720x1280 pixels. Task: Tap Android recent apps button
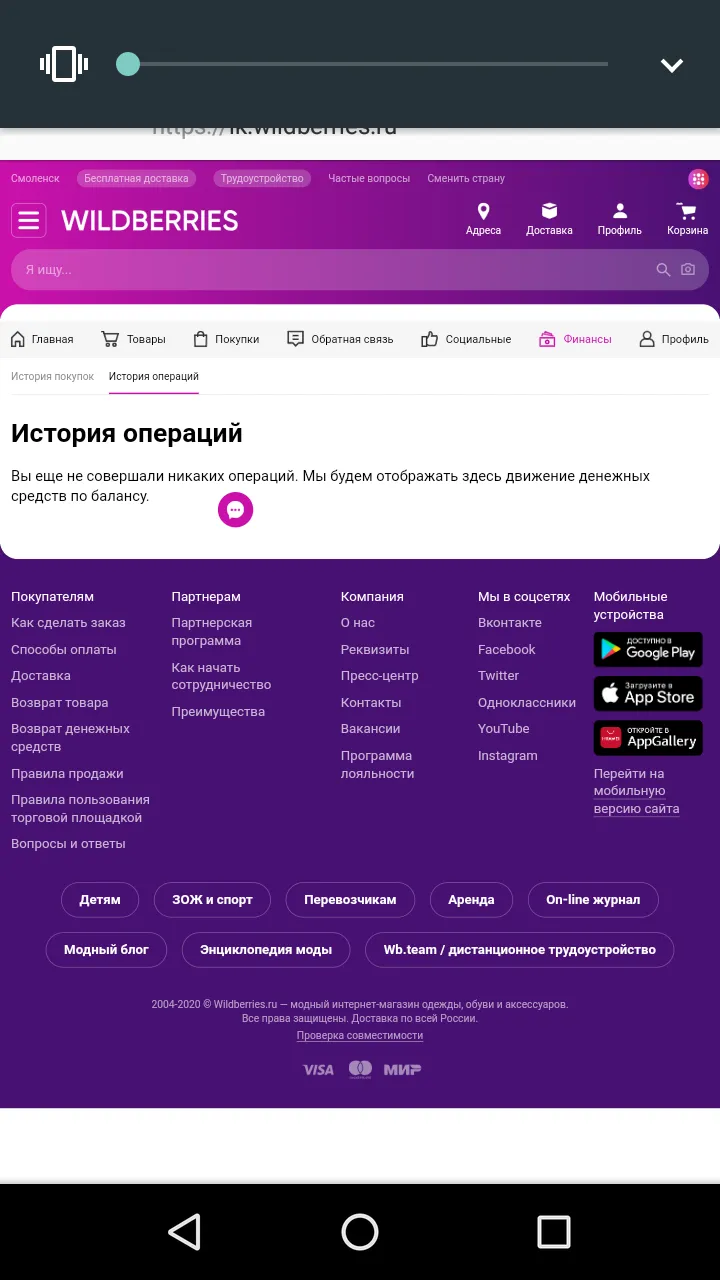(553, 1232)
